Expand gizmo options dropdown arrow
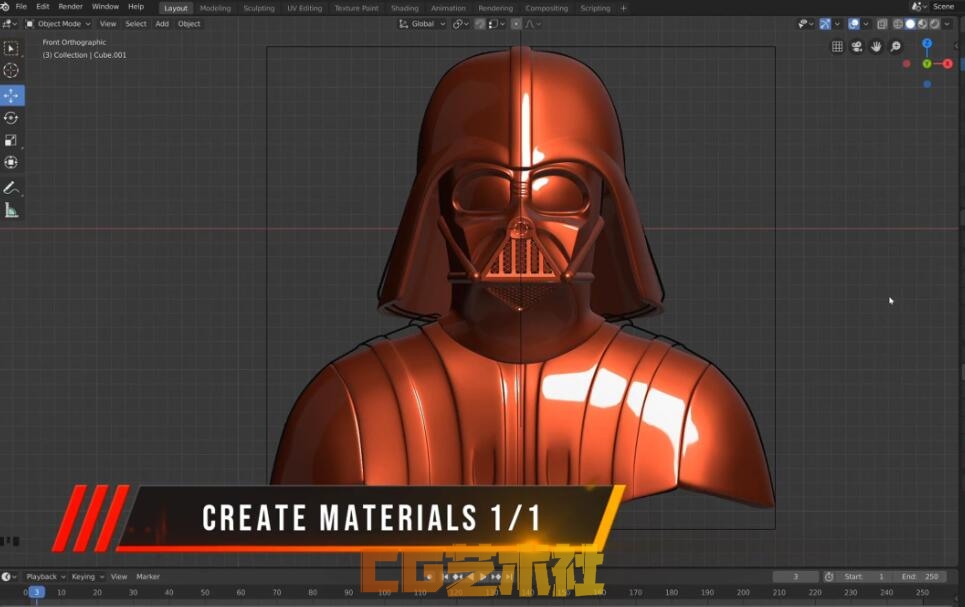Viewport: 965px width, 607px height. tap(837, 24)
